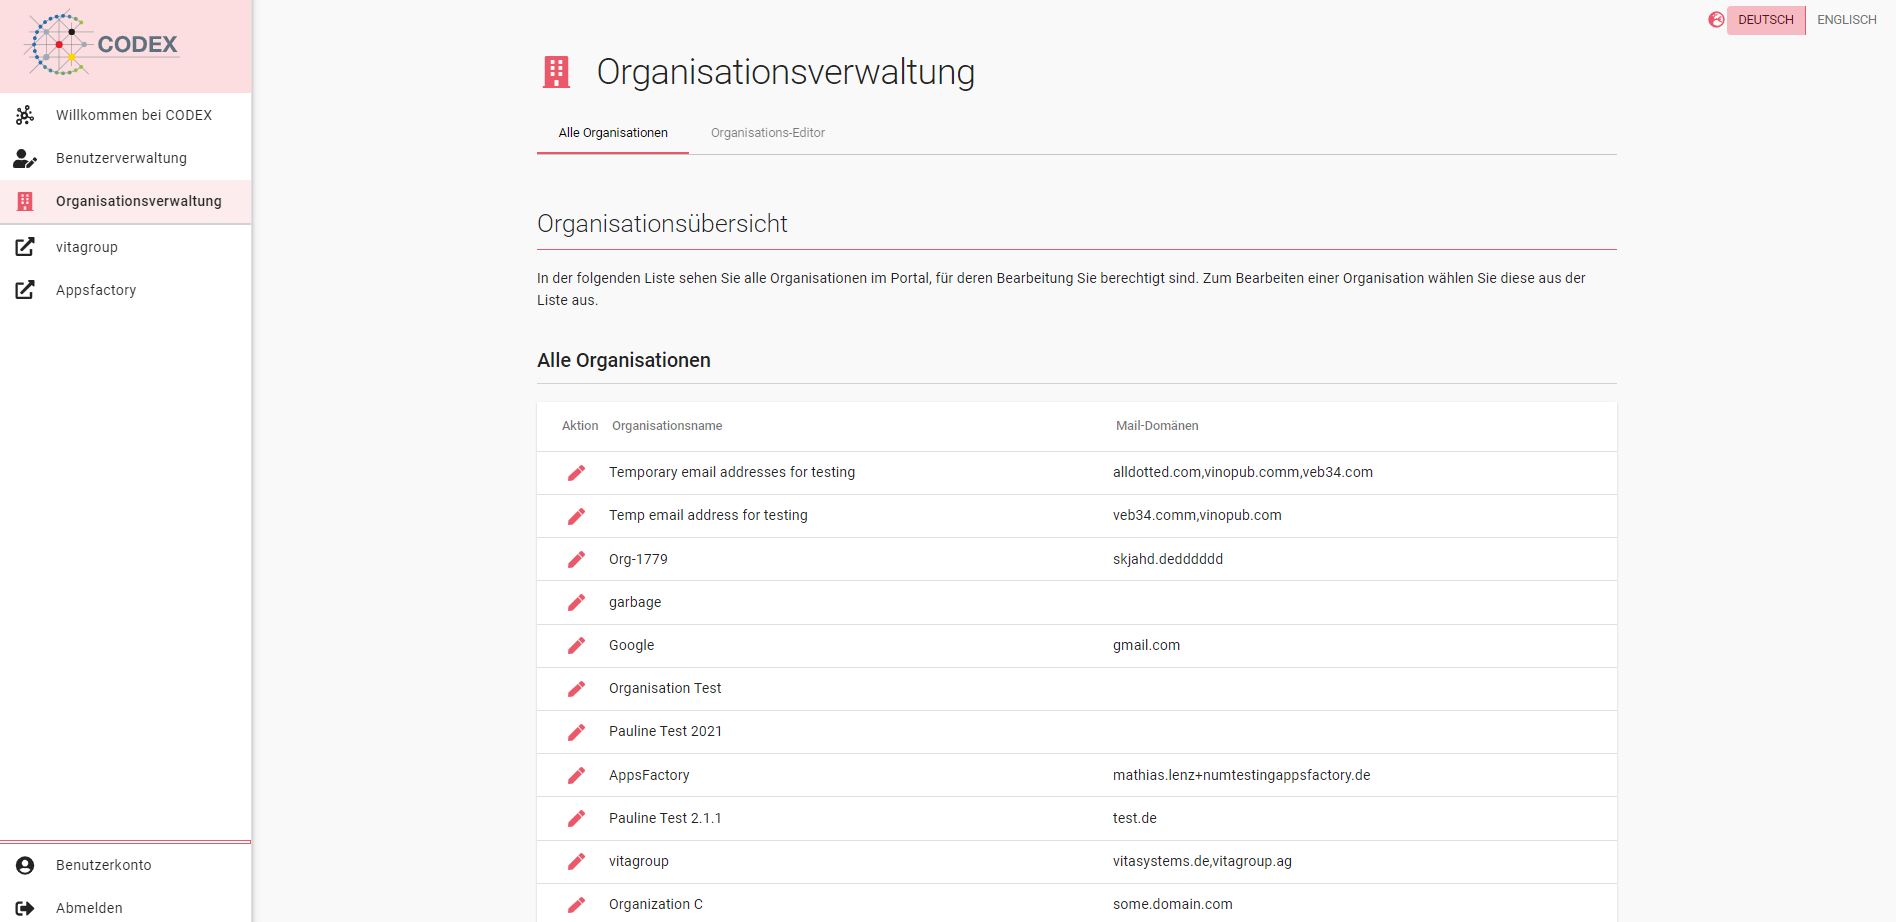This screenshot has width=1896, height=922.
Task: Click the pencil icon for garbage
Action: tap(576, 602)
